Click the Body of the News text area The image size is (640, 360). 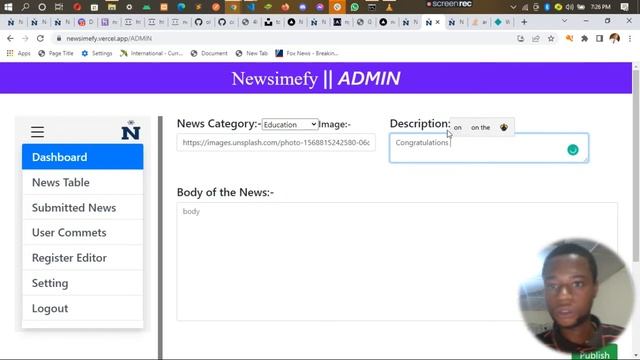pyautogui.click(x=397, y=261)
